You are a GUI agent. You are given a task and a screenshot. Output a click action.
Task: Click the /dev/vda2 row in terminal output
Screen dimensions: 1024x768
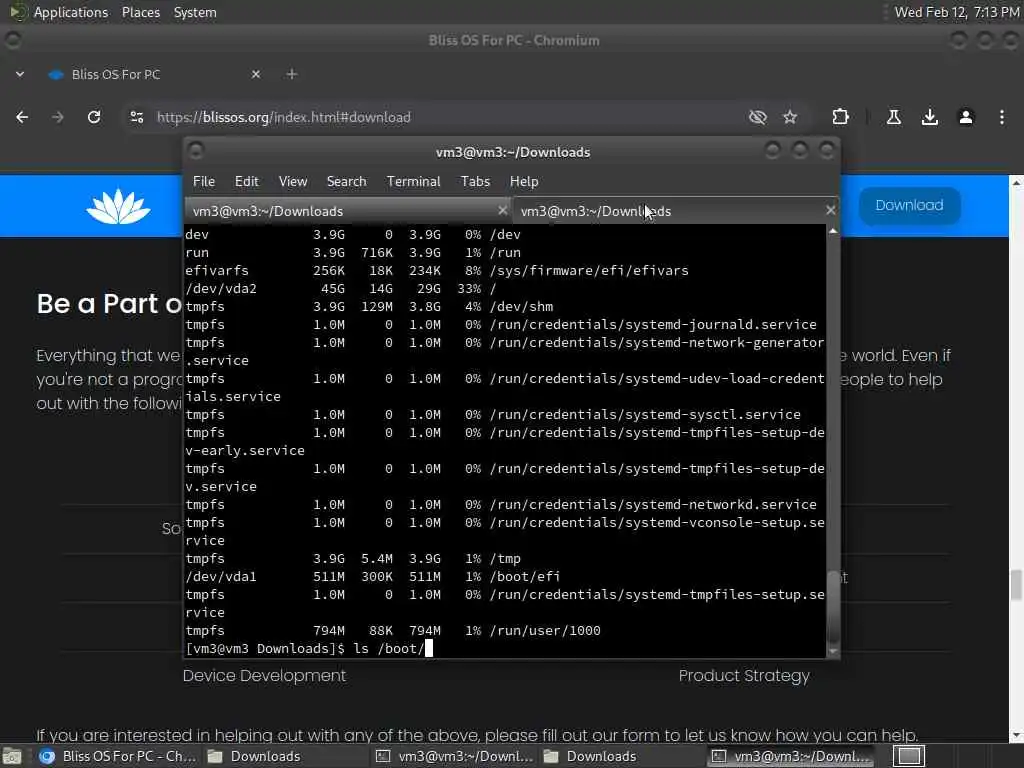click(341, 289)
